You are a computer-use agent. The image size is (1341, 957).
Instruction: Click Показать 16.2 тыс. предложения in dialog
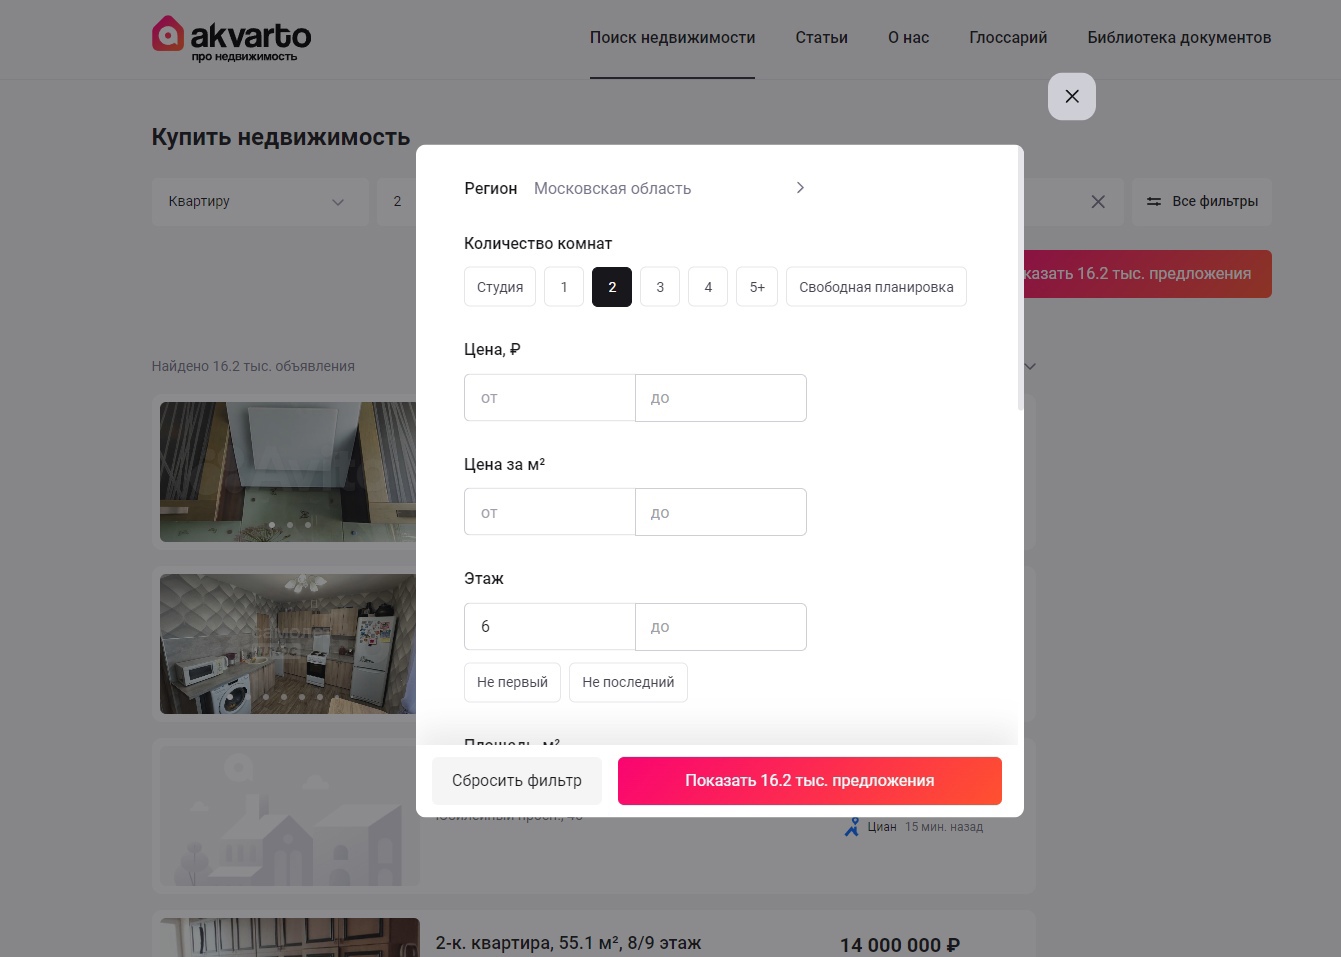point(810,781)
